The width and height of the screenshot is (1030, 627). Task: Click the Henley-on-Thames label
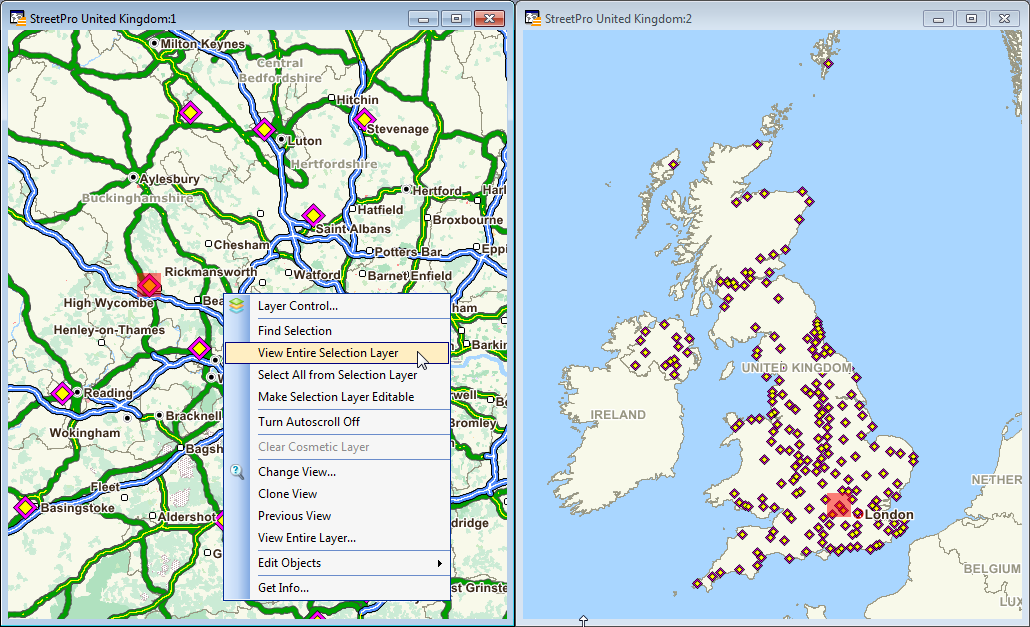(x=109, y=330)
